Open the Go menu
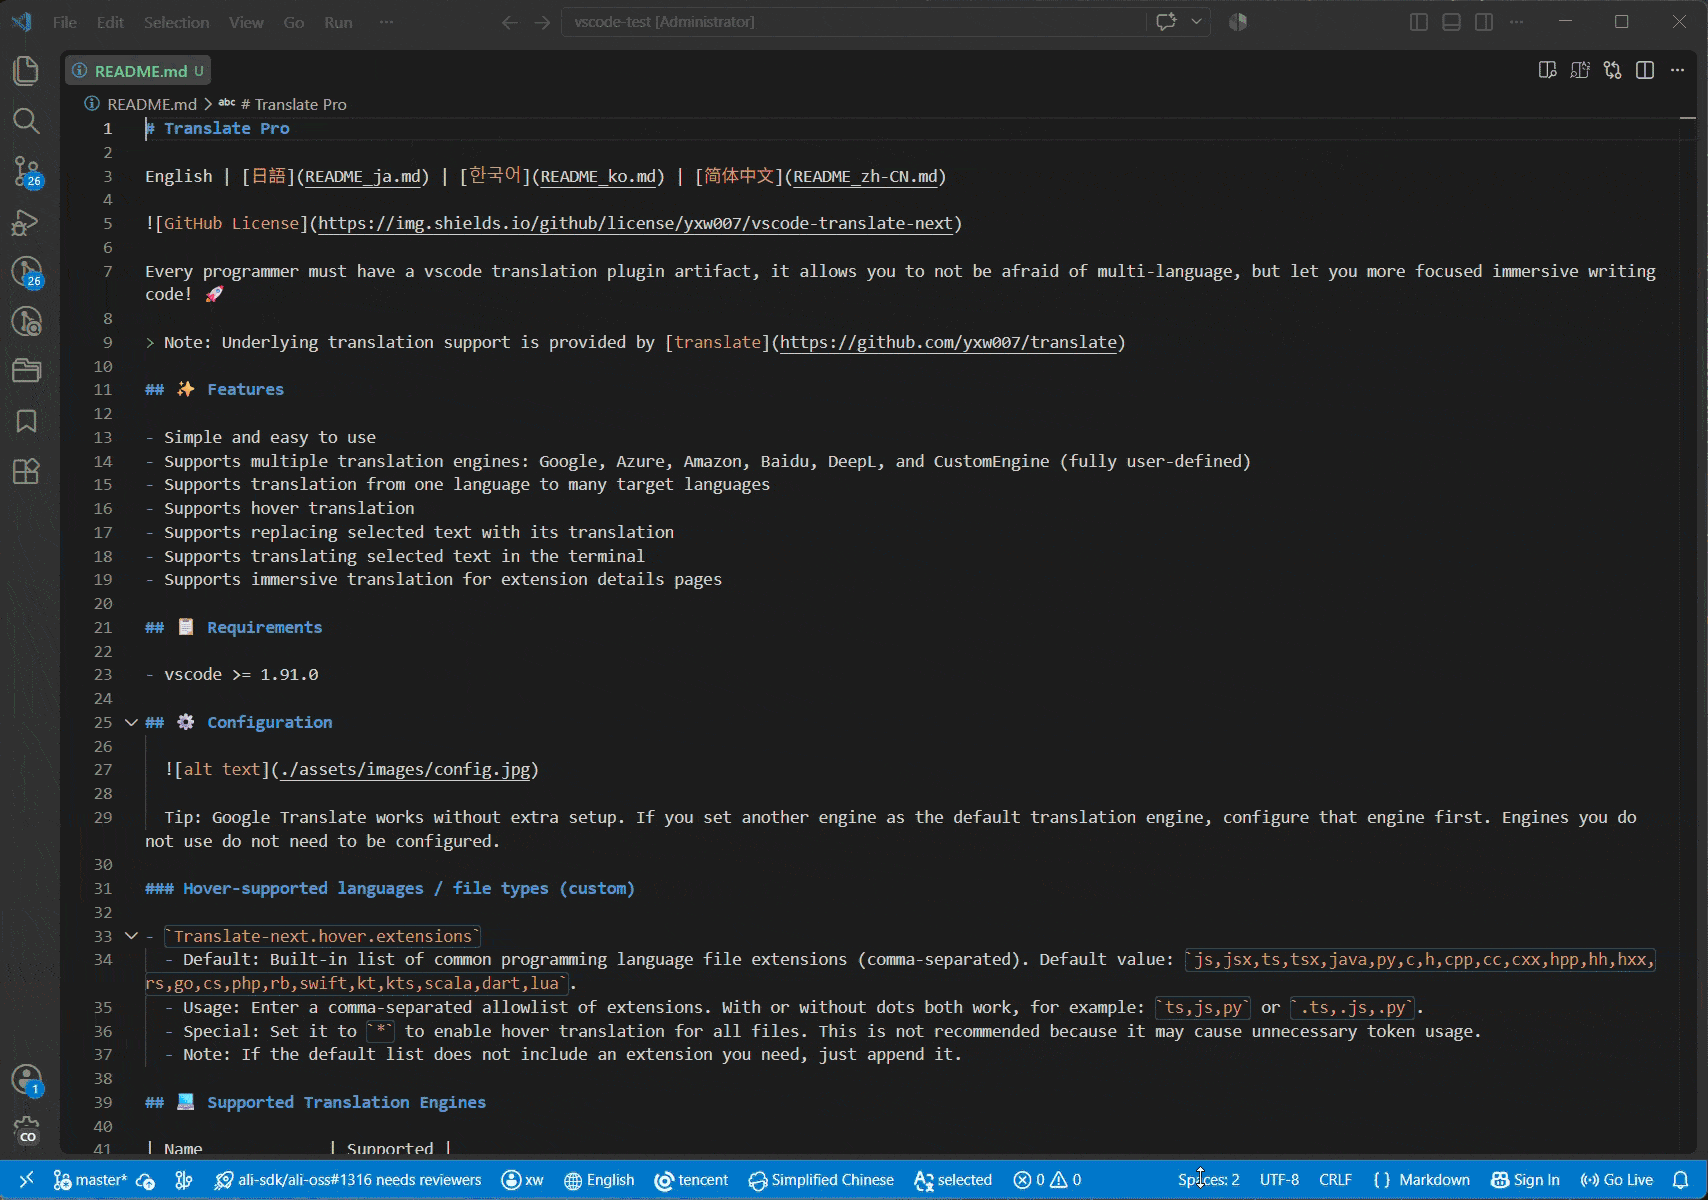1708x1200 pixels. (x=294, y=22)
